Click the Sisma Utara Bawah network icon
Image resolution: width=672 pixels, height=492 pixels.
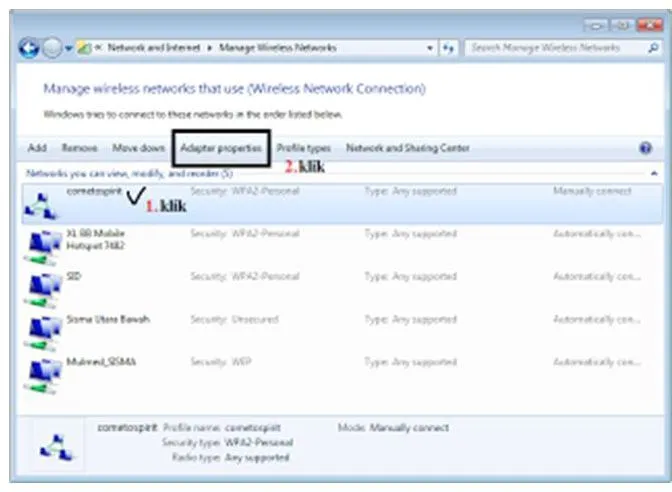click(43, 334)
